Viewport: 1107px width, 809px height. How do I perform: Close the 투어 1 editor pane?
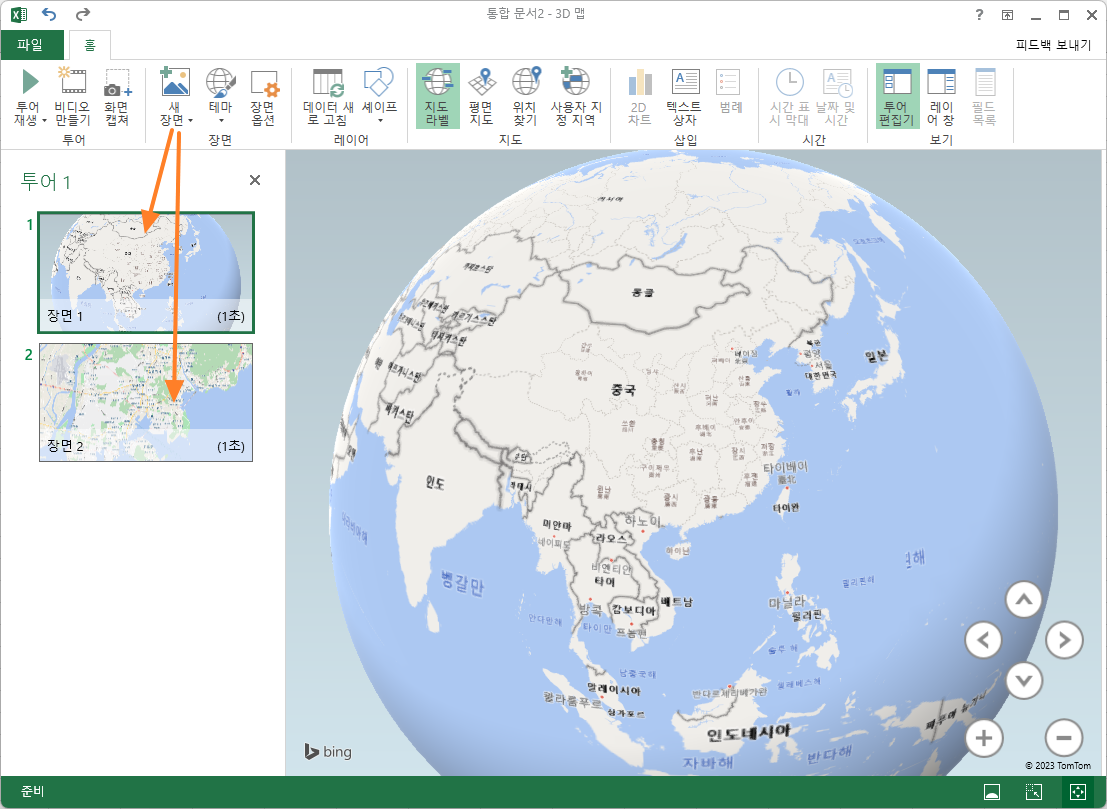pos(255,180)
